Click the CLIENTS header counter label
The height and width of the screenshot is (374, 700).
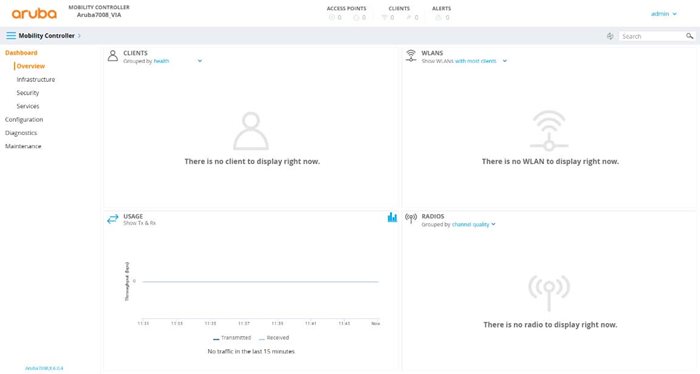(x=399, y=8)
